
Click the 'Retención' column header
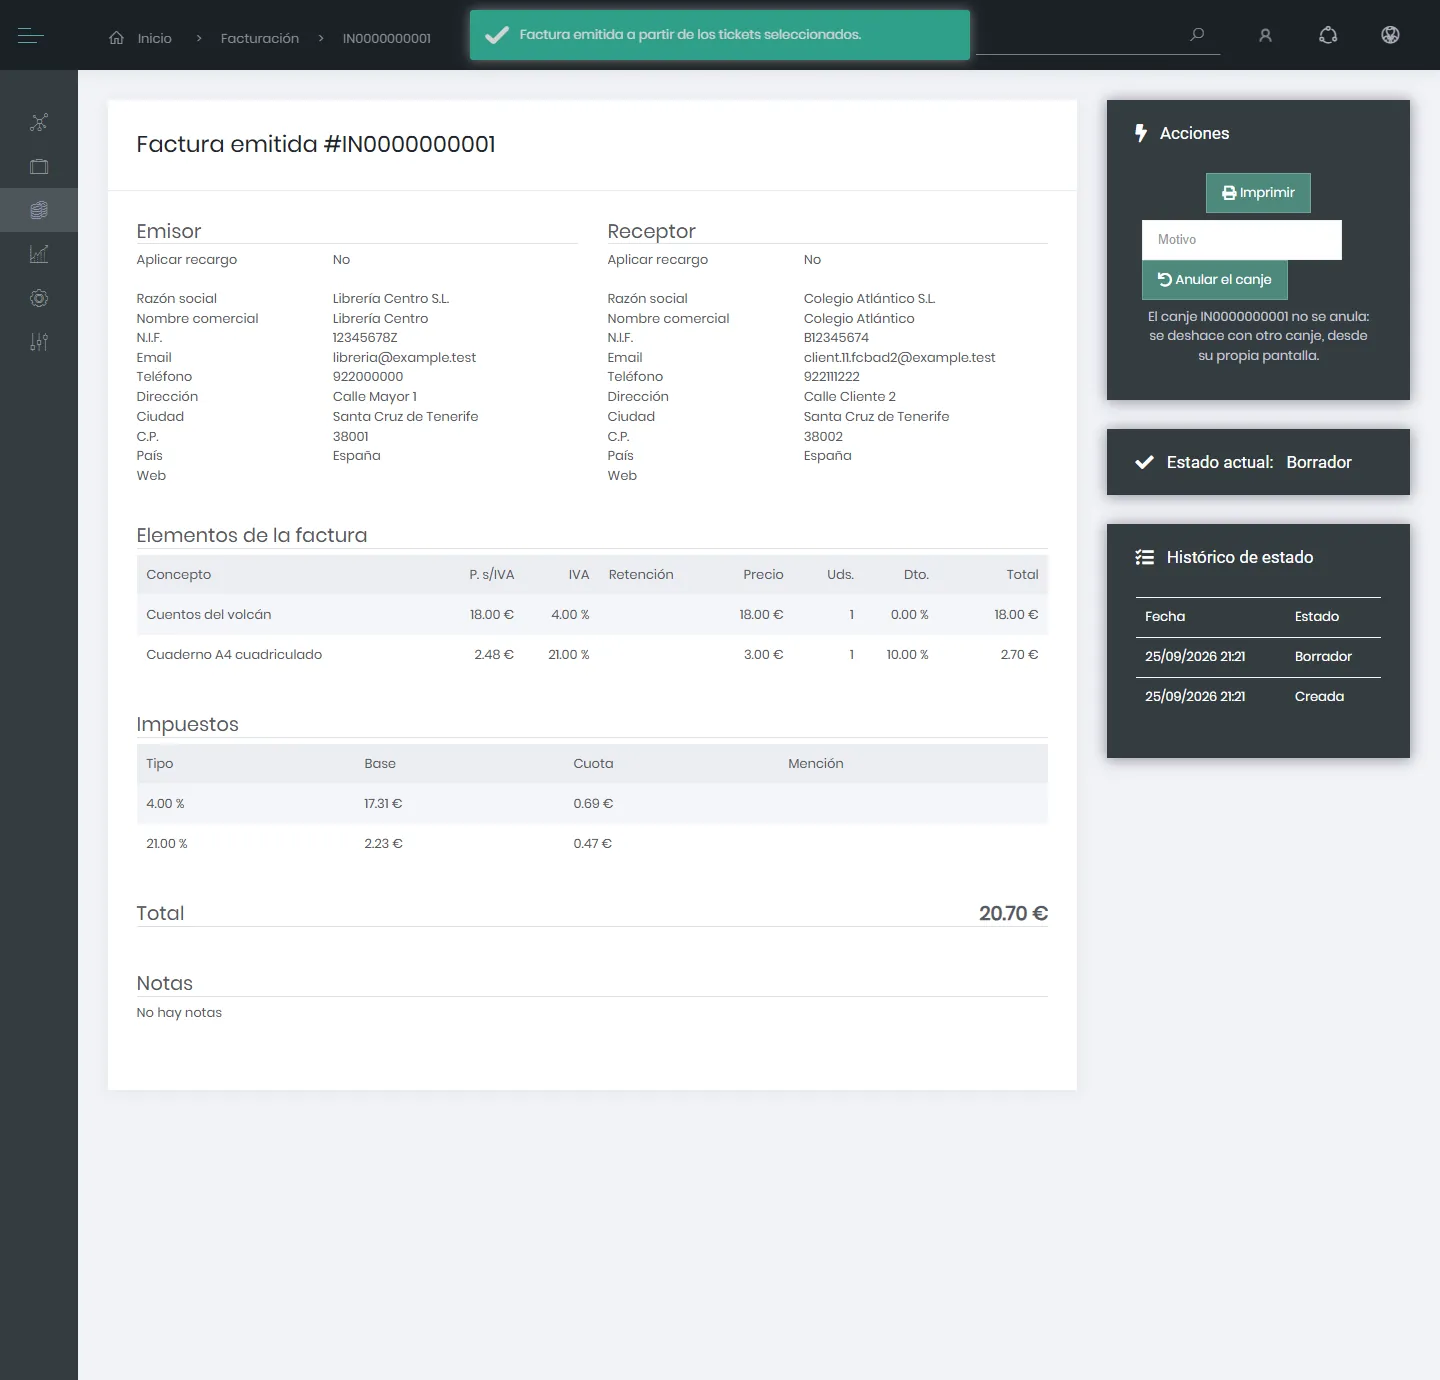click(641, 575)
